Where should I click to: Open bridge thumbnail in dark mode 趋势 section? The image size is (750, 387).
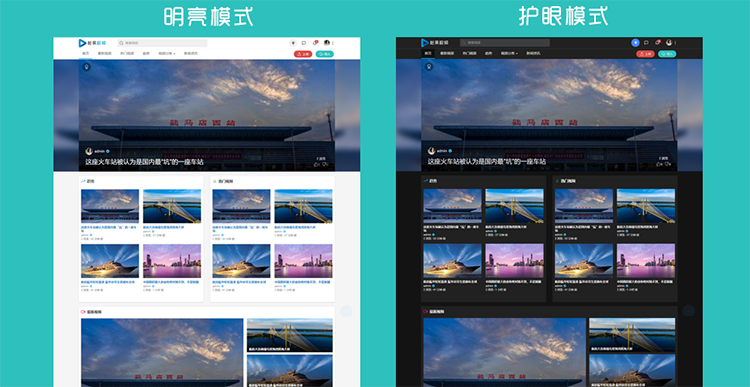pyautogui.click(x=514, y=206)
